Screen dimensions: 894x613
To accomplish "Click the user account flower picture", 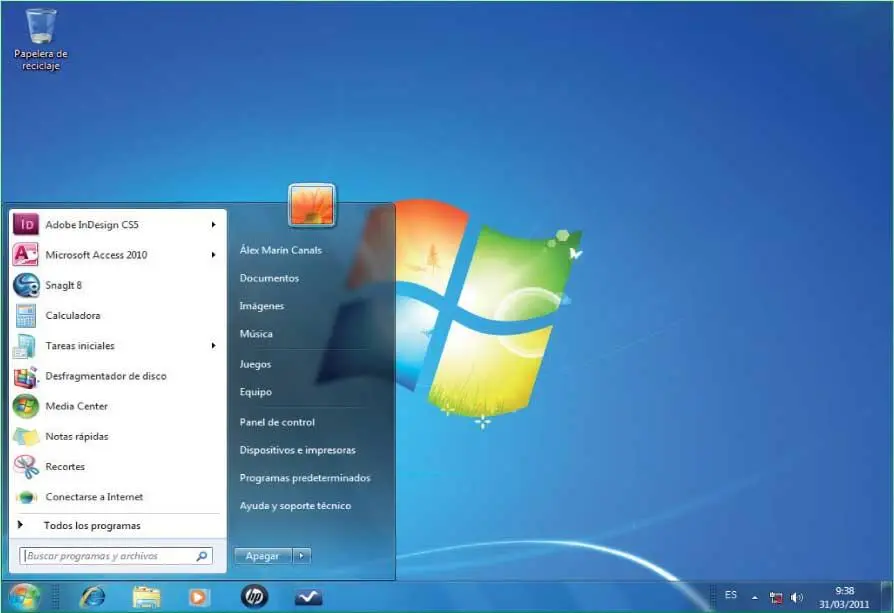I will pos(311,205).
